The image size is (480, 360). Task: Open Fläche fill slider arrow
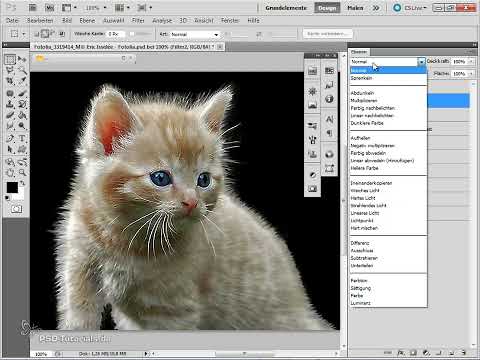(471, 73)
